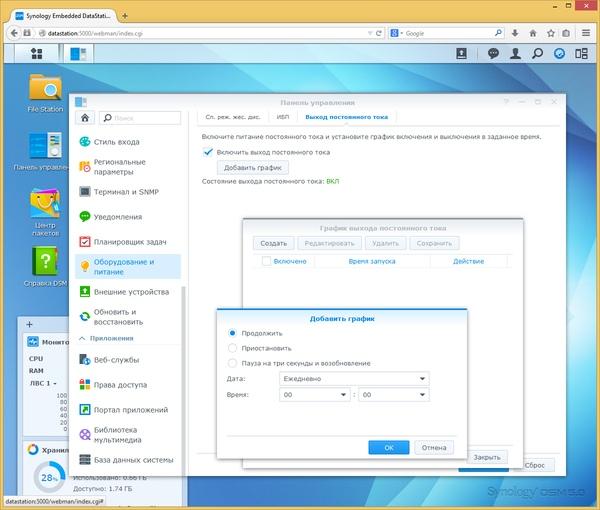Image resolution: width=600 pixels, height=510 pixels.
Task: Switch to Сп. реж. жес. дис. tab
Action: coord(233,117)
